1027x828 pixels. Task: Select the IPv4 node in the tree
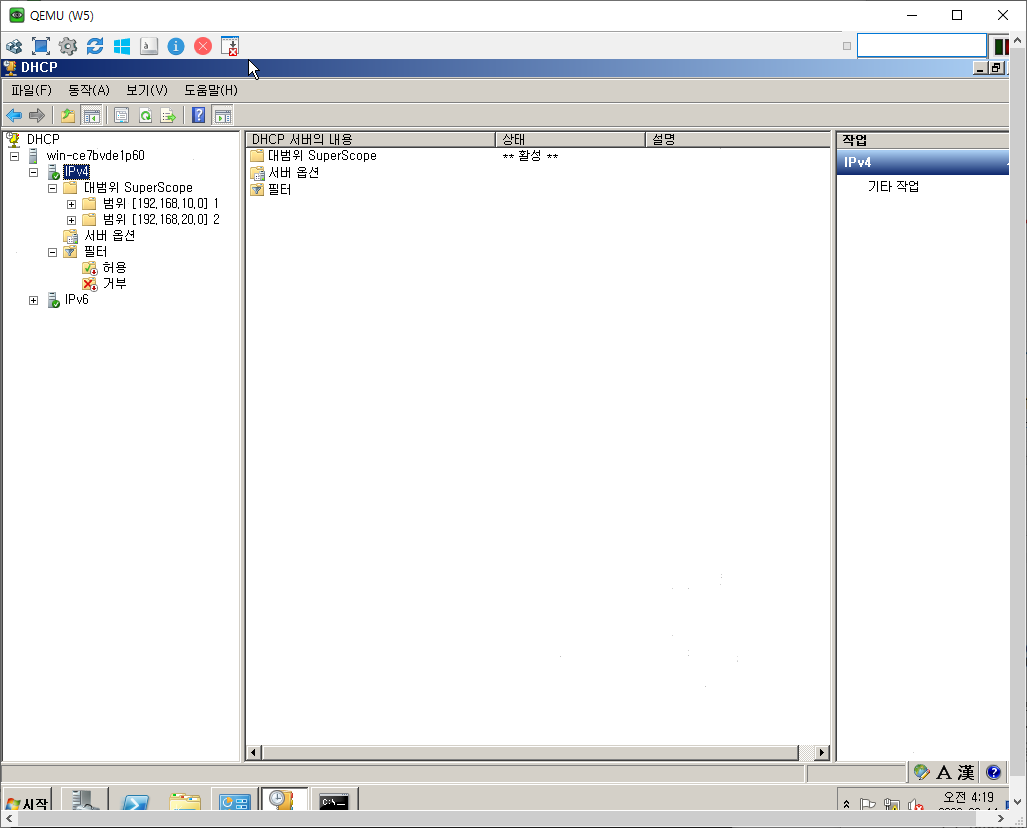(x=76, y=172)
